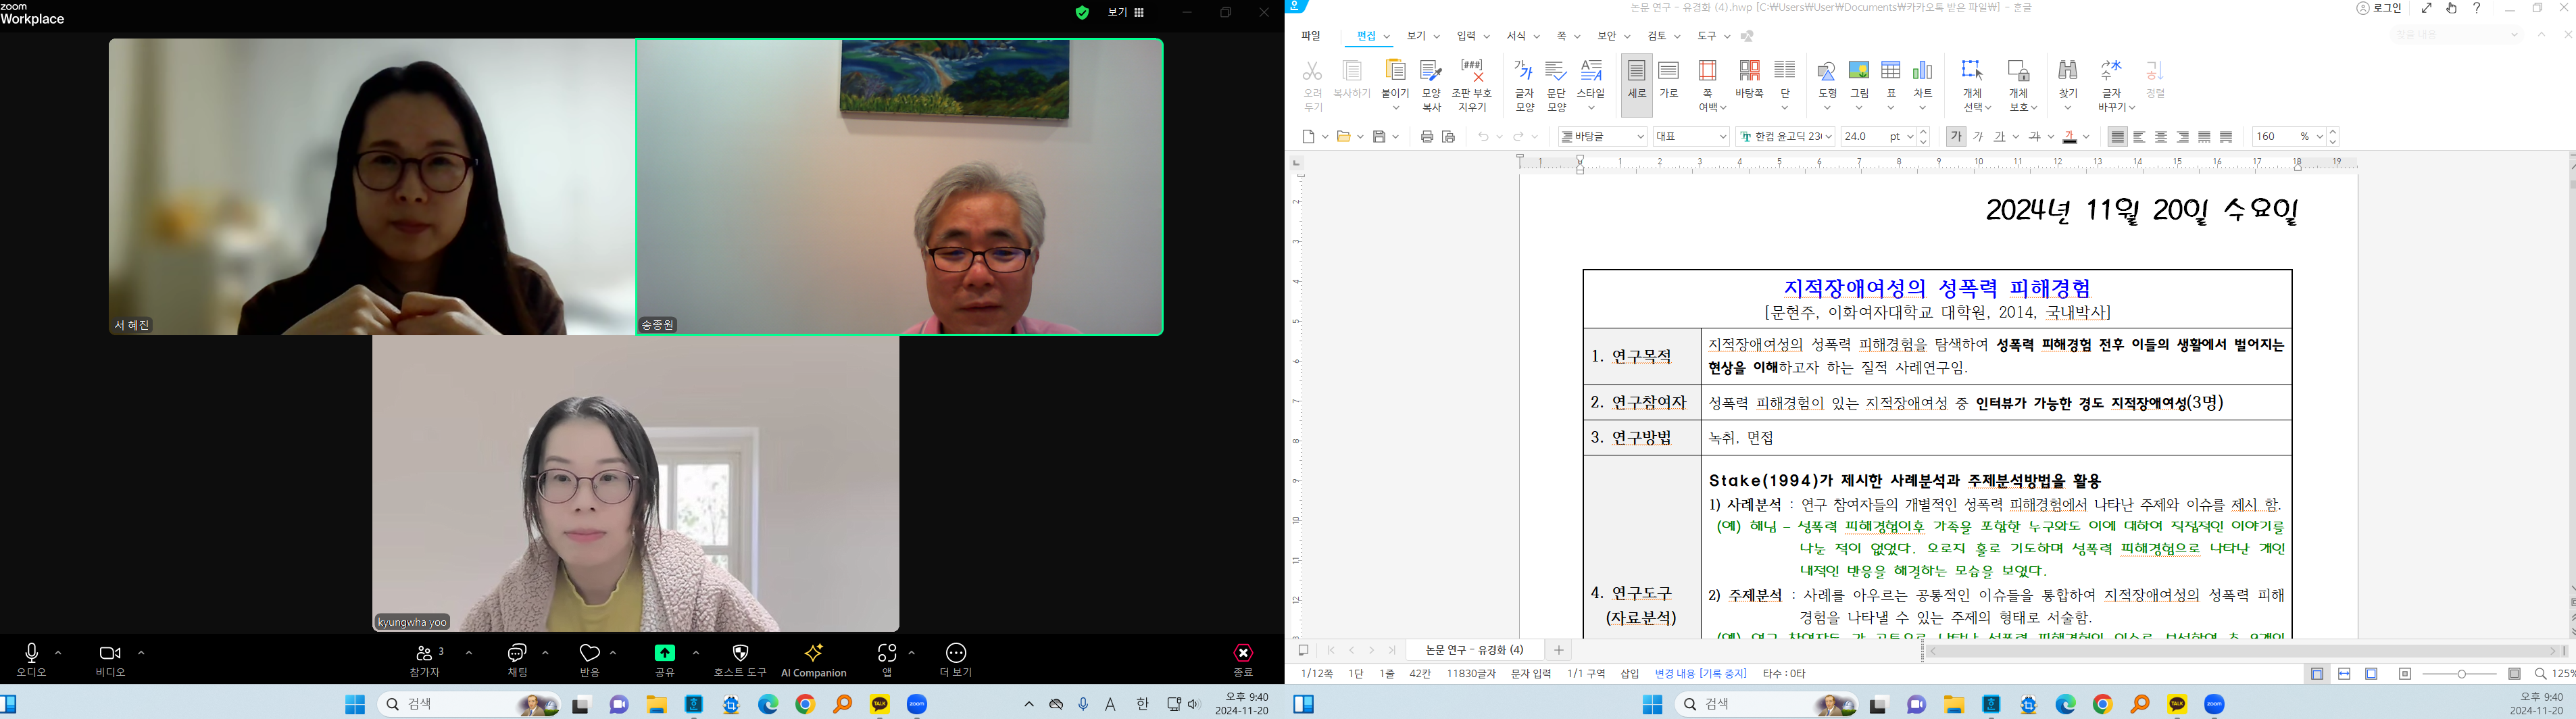2576x719 pixels.
Task: Mute microphone with 오디오 button
Action: point(31,660)
